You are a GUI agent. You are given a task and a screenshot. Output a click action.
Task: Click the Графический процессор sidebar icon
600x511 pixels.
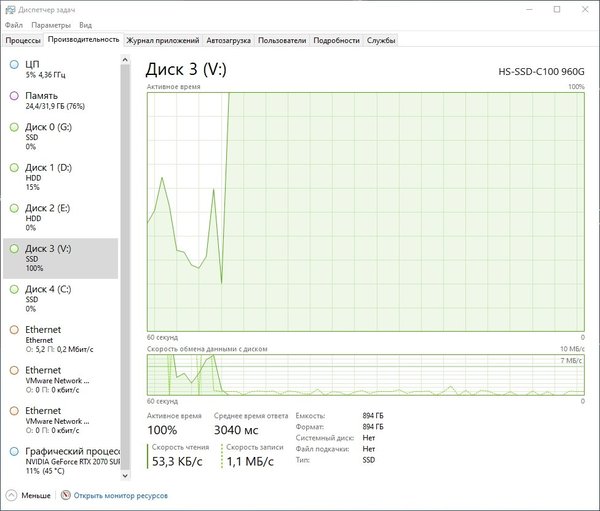click(14, 452)
